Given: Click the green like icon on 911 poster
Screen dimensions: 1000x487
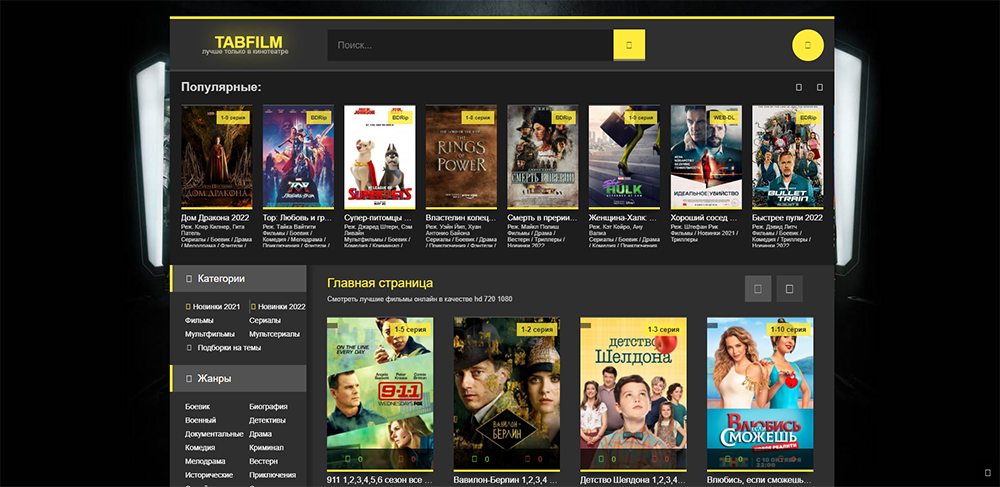Looking at the screenshot, I should pyautogui.click(x=348, y=459).
